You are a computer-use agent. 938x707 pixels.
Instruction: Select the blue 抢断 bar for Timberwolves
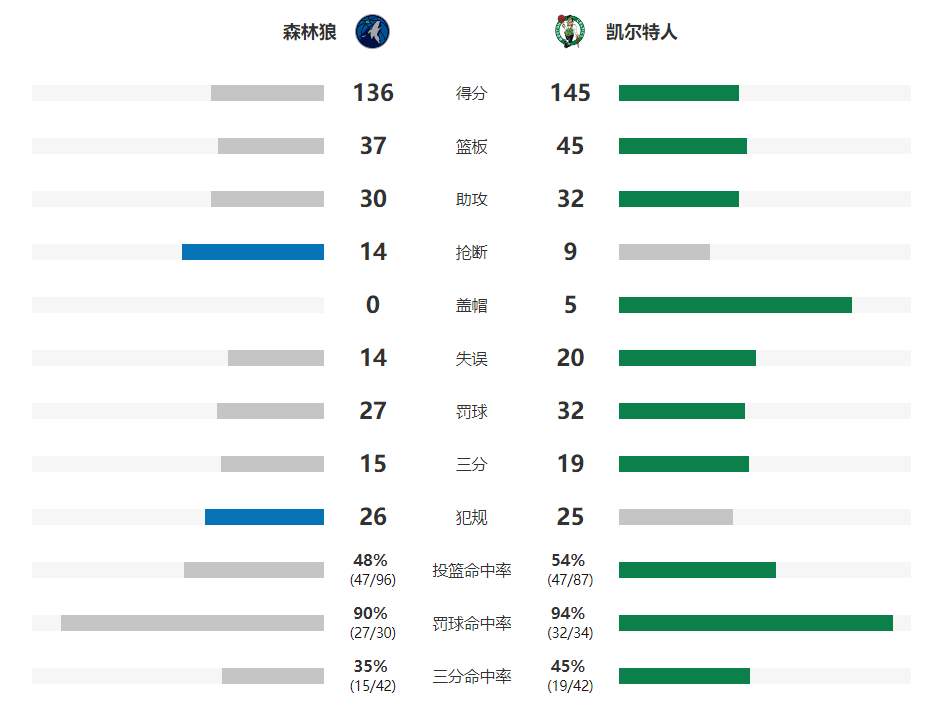[253, 252]
